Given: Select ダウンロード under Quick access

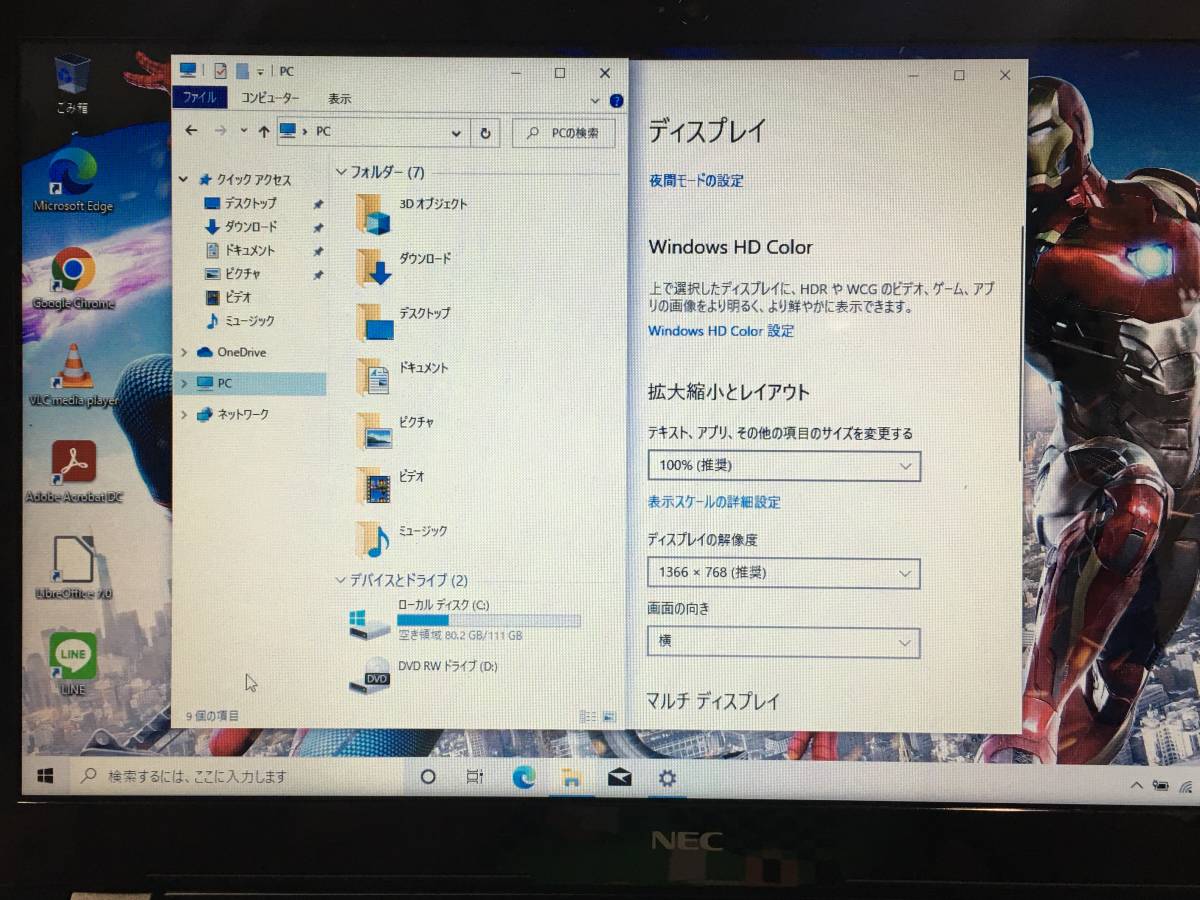Looking at the screenshot, I should click(x=250, y=227).
